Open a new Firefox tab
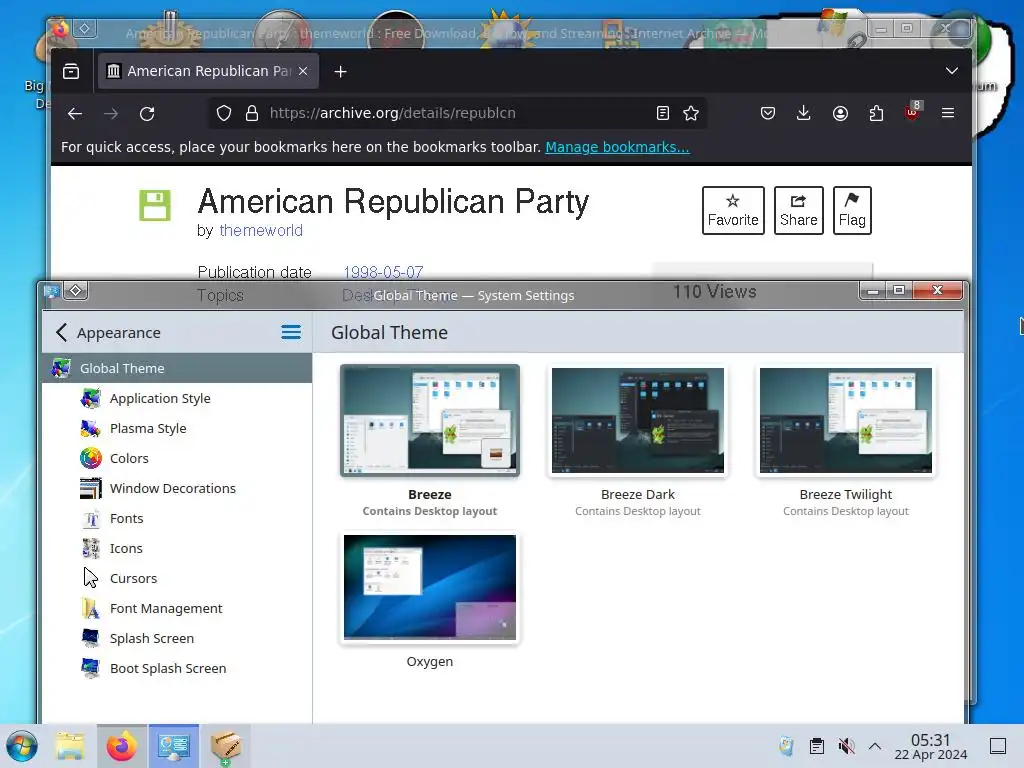The height and width of the screenshot is (768, 1024). pyautogui.click(x=340, y=72)
